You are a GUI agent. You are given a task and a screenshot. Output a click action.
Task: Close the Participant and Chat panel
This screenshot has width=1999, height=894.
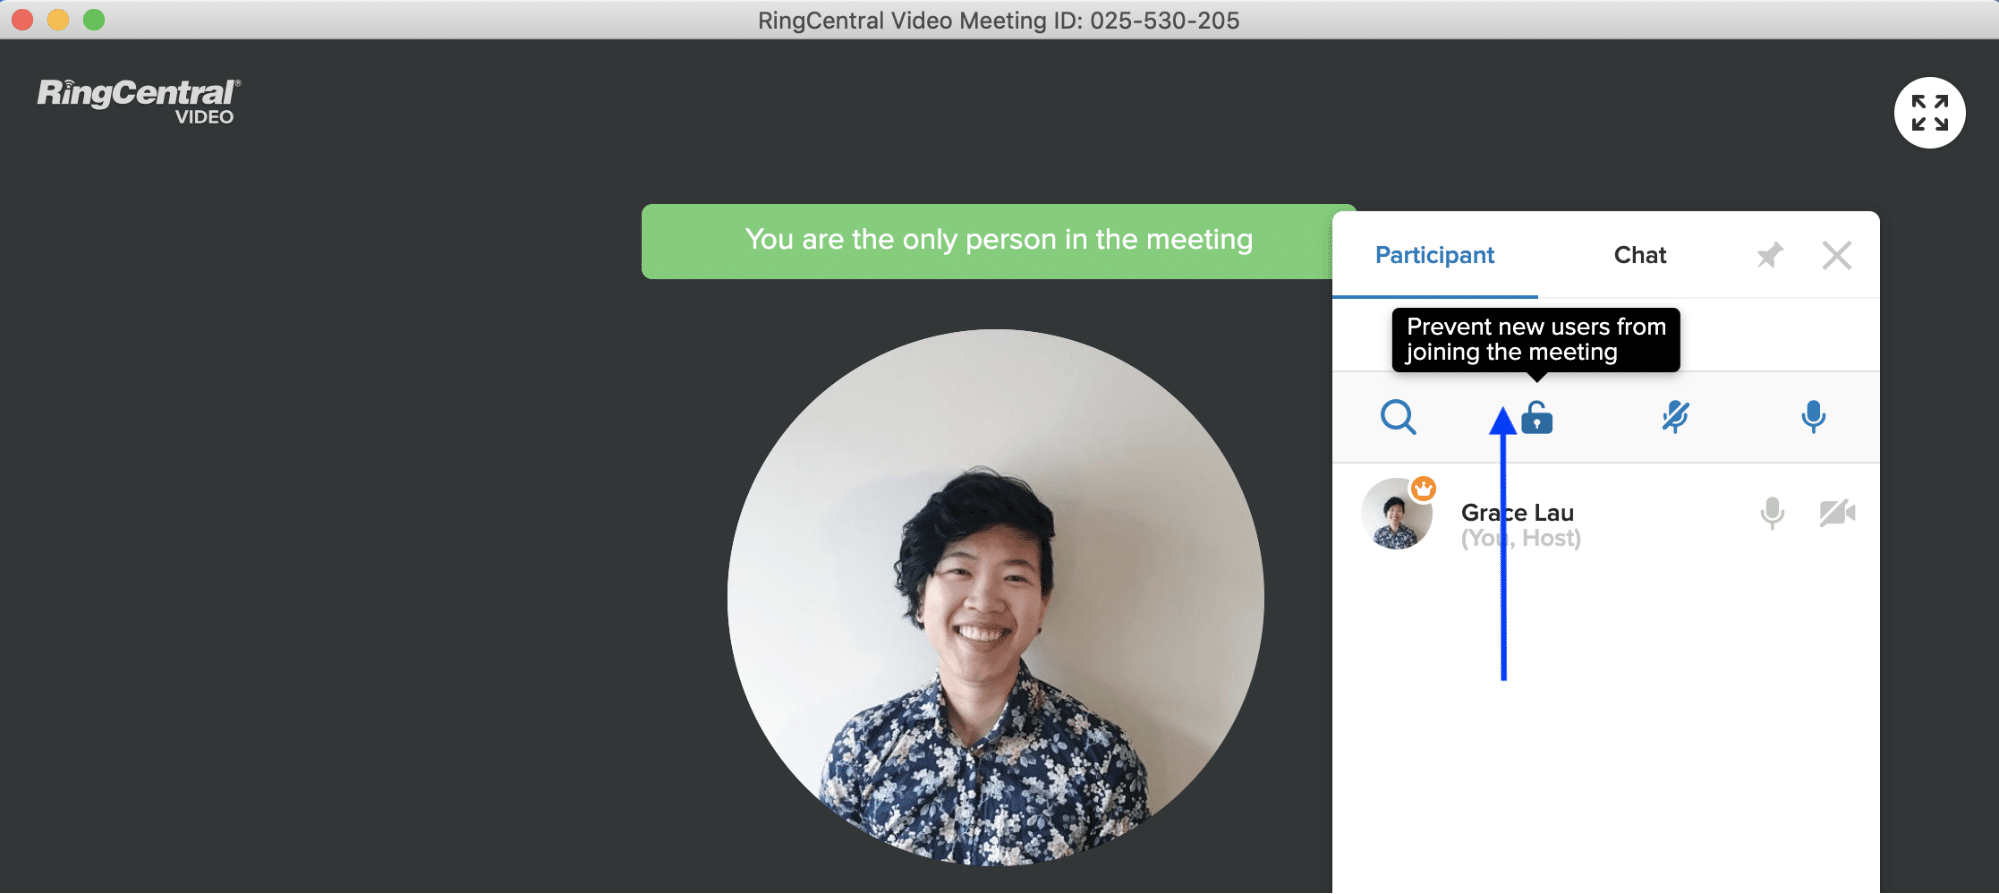tap(1836, 256)
